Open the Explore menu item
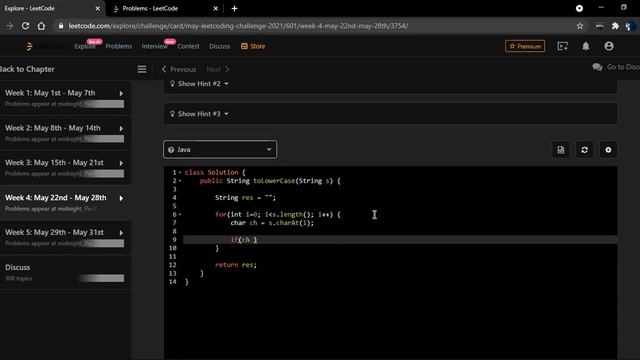The image size is (640, 360). pyautogui.click(x=85, y=46)
